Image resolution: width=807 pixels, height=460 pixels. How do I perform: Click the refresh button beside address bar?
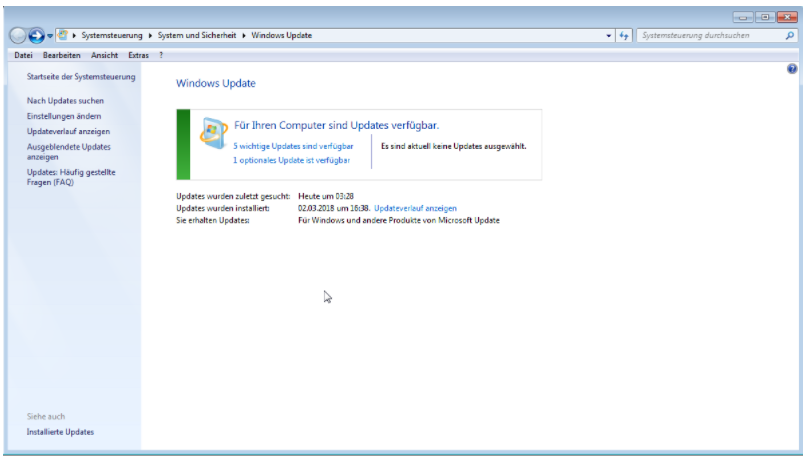point(624,36)
